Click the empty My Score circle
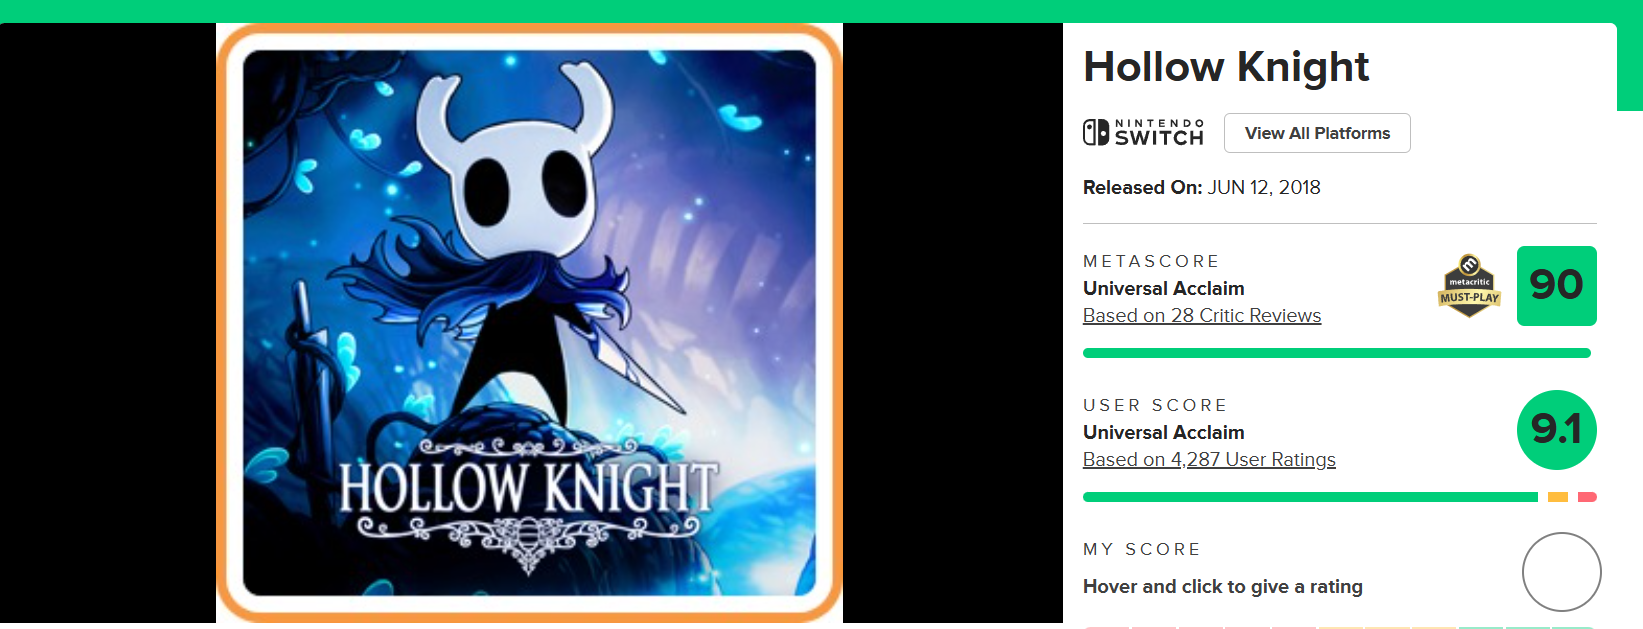 click(x=1561, y=572)
